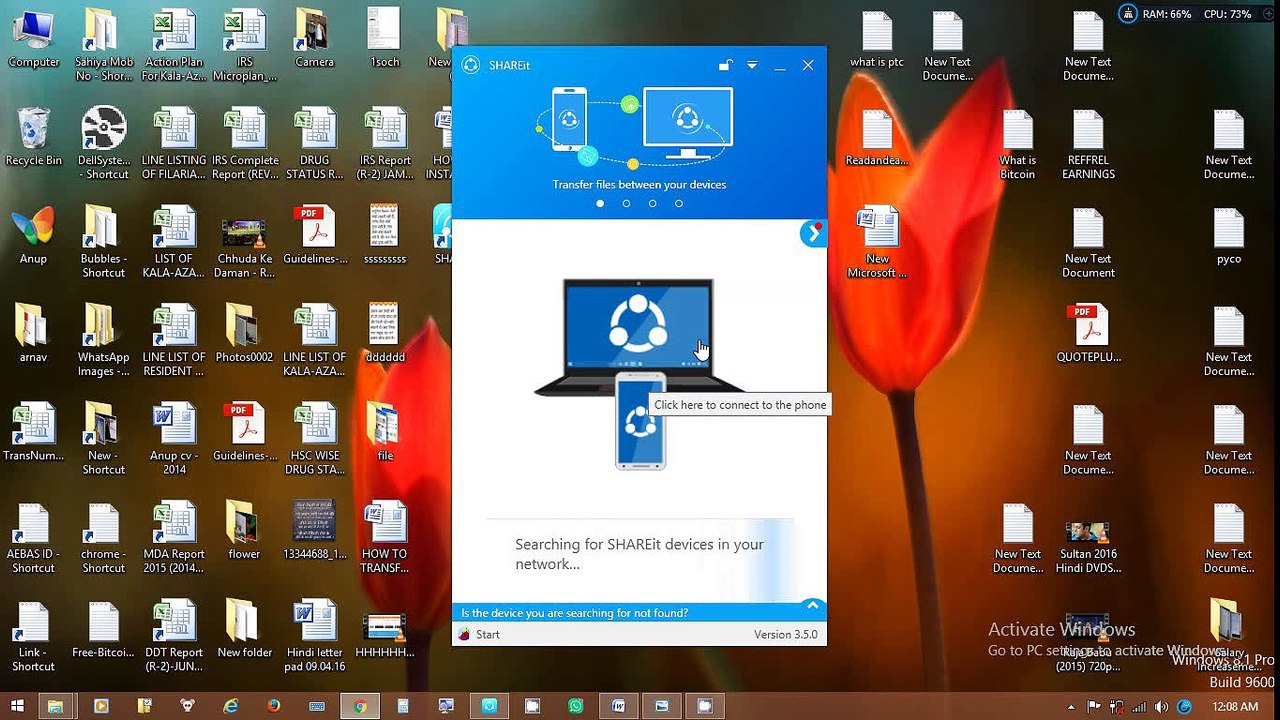This screenshot has width=1280, height=720.
Task: Open the SHAREit menu dropdown arrow
Action: (x=752, y=66)
